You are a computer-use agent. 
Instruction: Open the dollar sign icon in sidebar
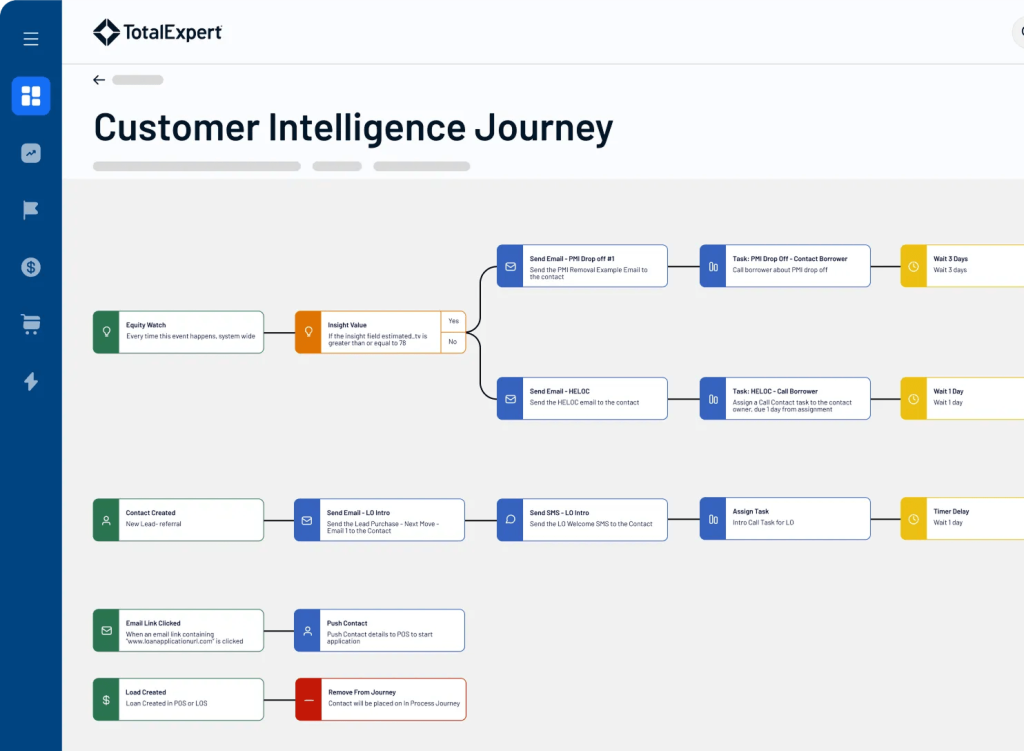(x=31, y=267)
